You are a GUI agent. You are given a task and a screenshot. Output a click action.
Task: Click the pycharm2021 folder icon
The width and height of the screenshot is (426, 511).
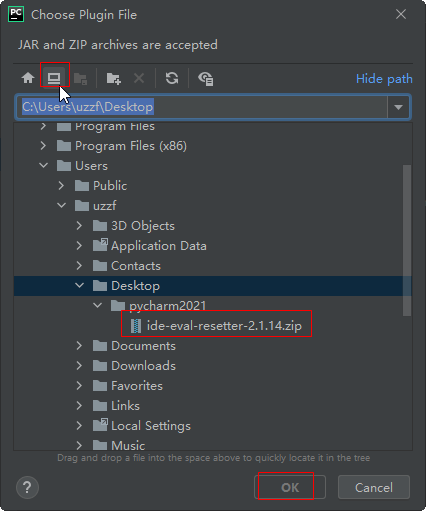(x=118, y=306)
